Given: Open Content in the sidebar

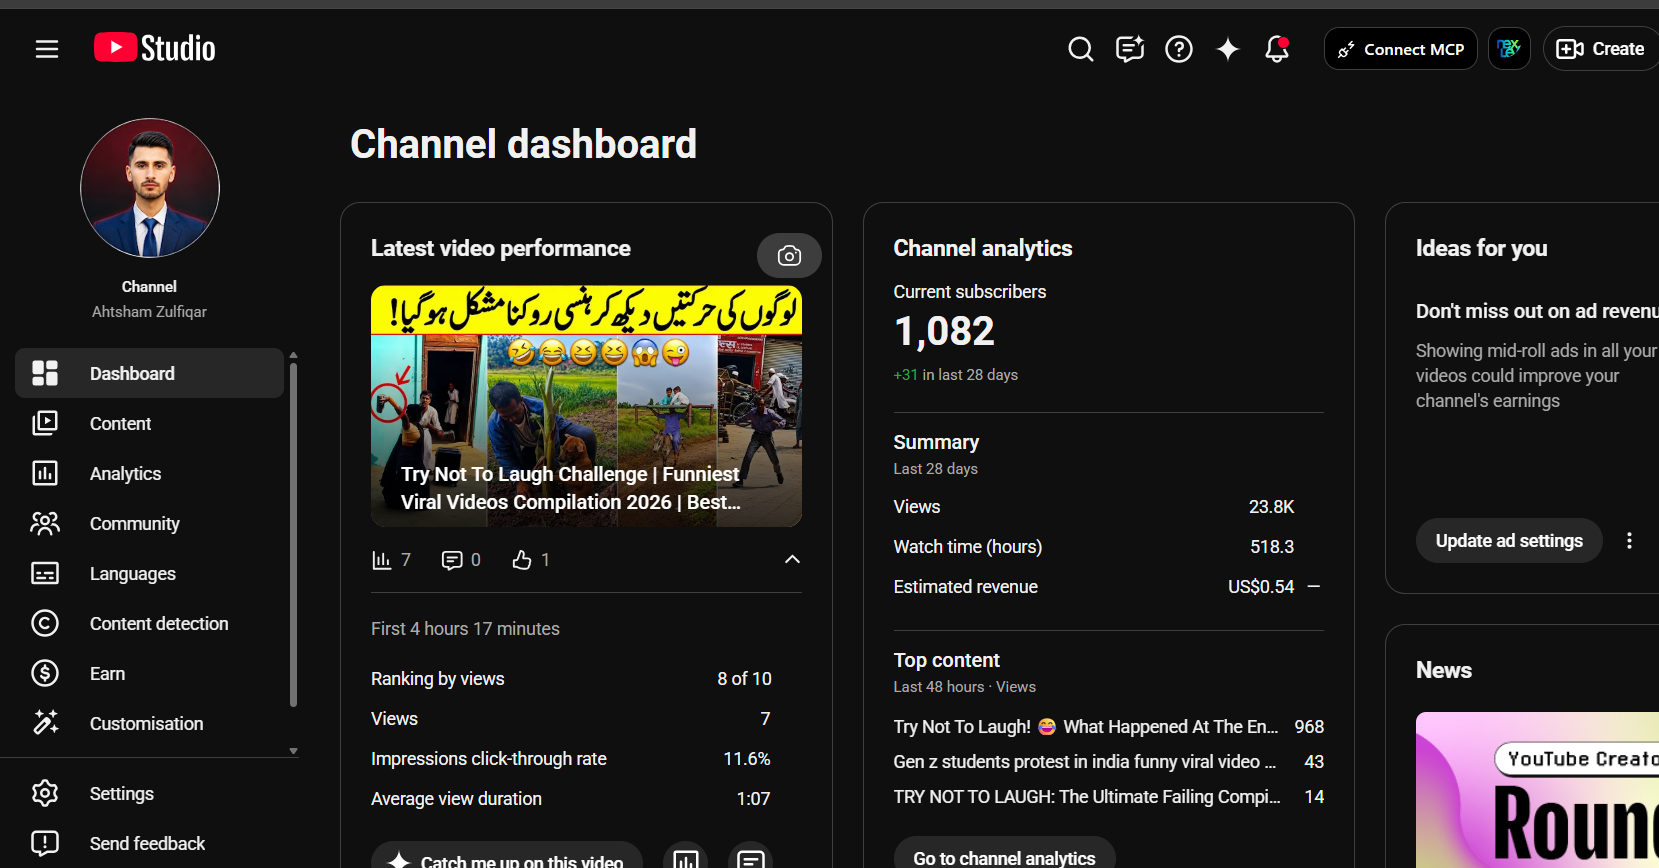Looking at the screenshot, I should 150,423.
